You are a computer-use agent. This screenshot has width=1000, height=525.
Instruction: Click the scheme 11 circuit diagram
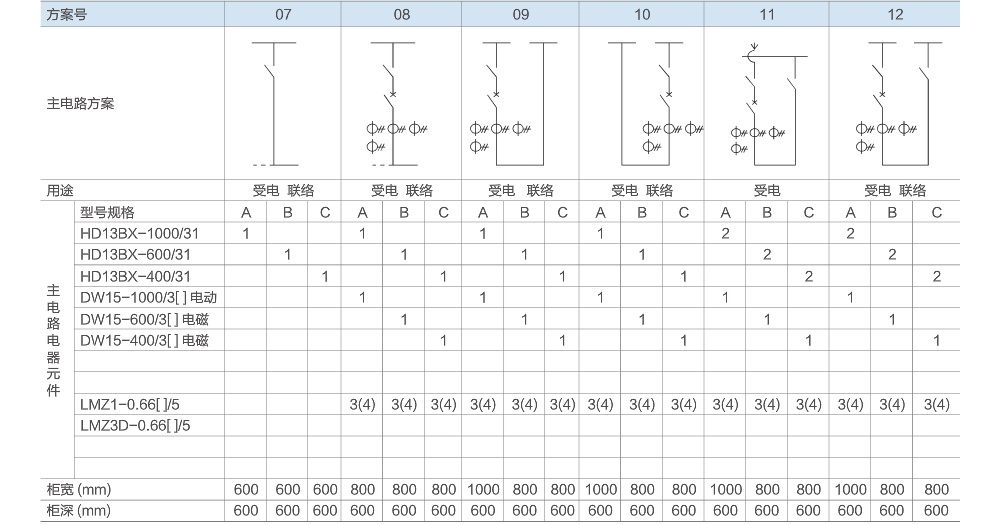[x=765, y=103]
